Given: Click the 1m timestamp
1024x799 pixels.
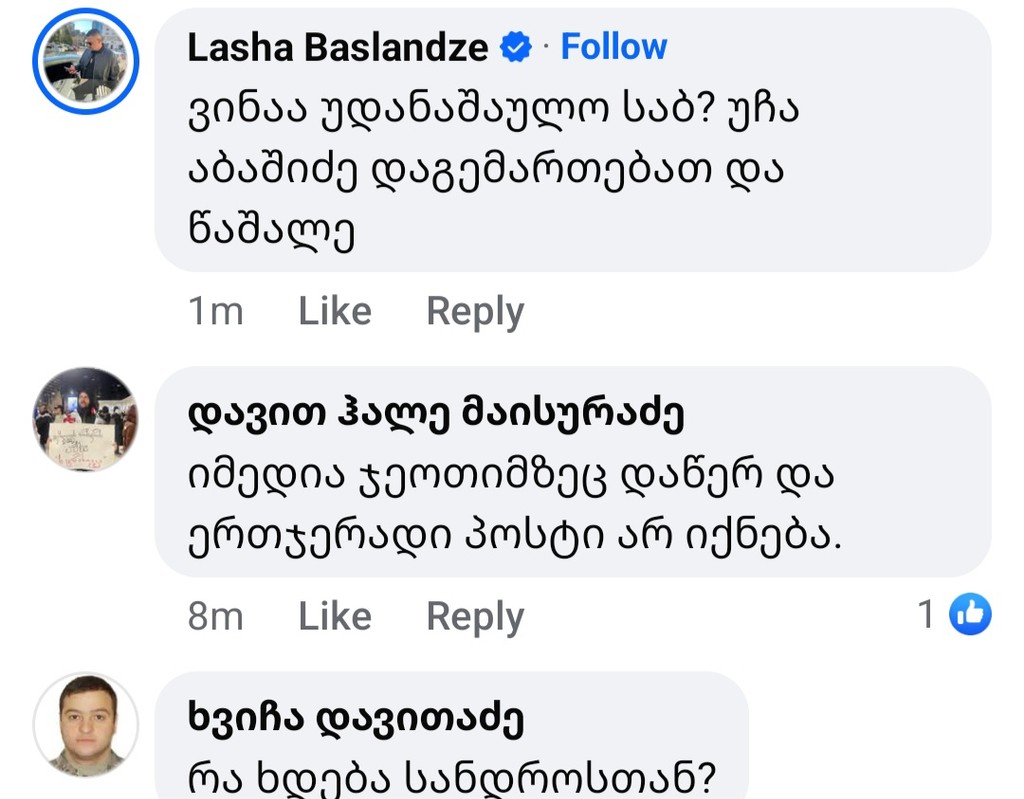Looking at the screenshot, I should (215, 311).
